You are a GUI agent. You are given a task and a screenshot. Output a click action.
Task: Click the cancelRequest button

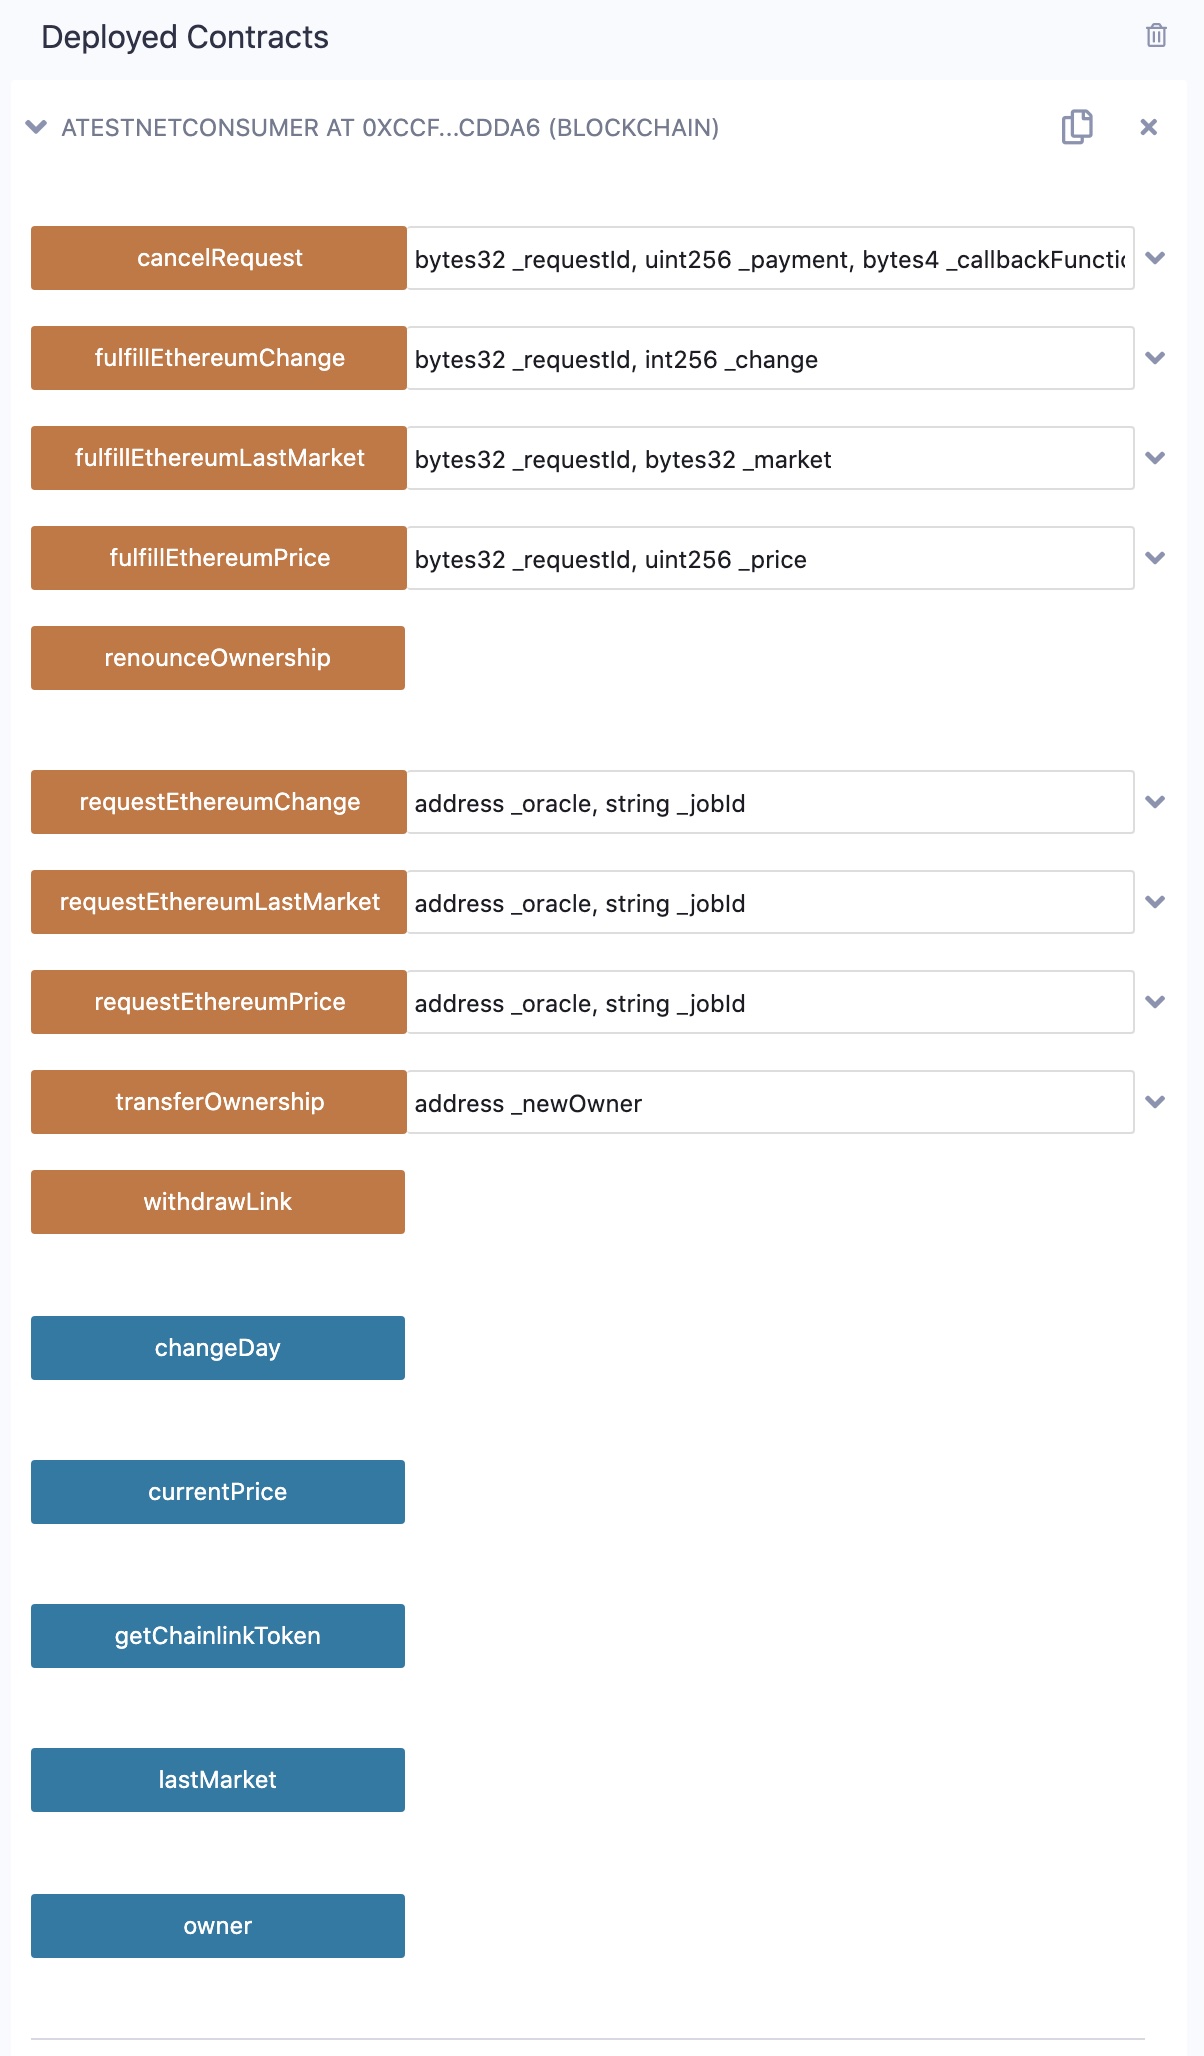coord(219,258)
